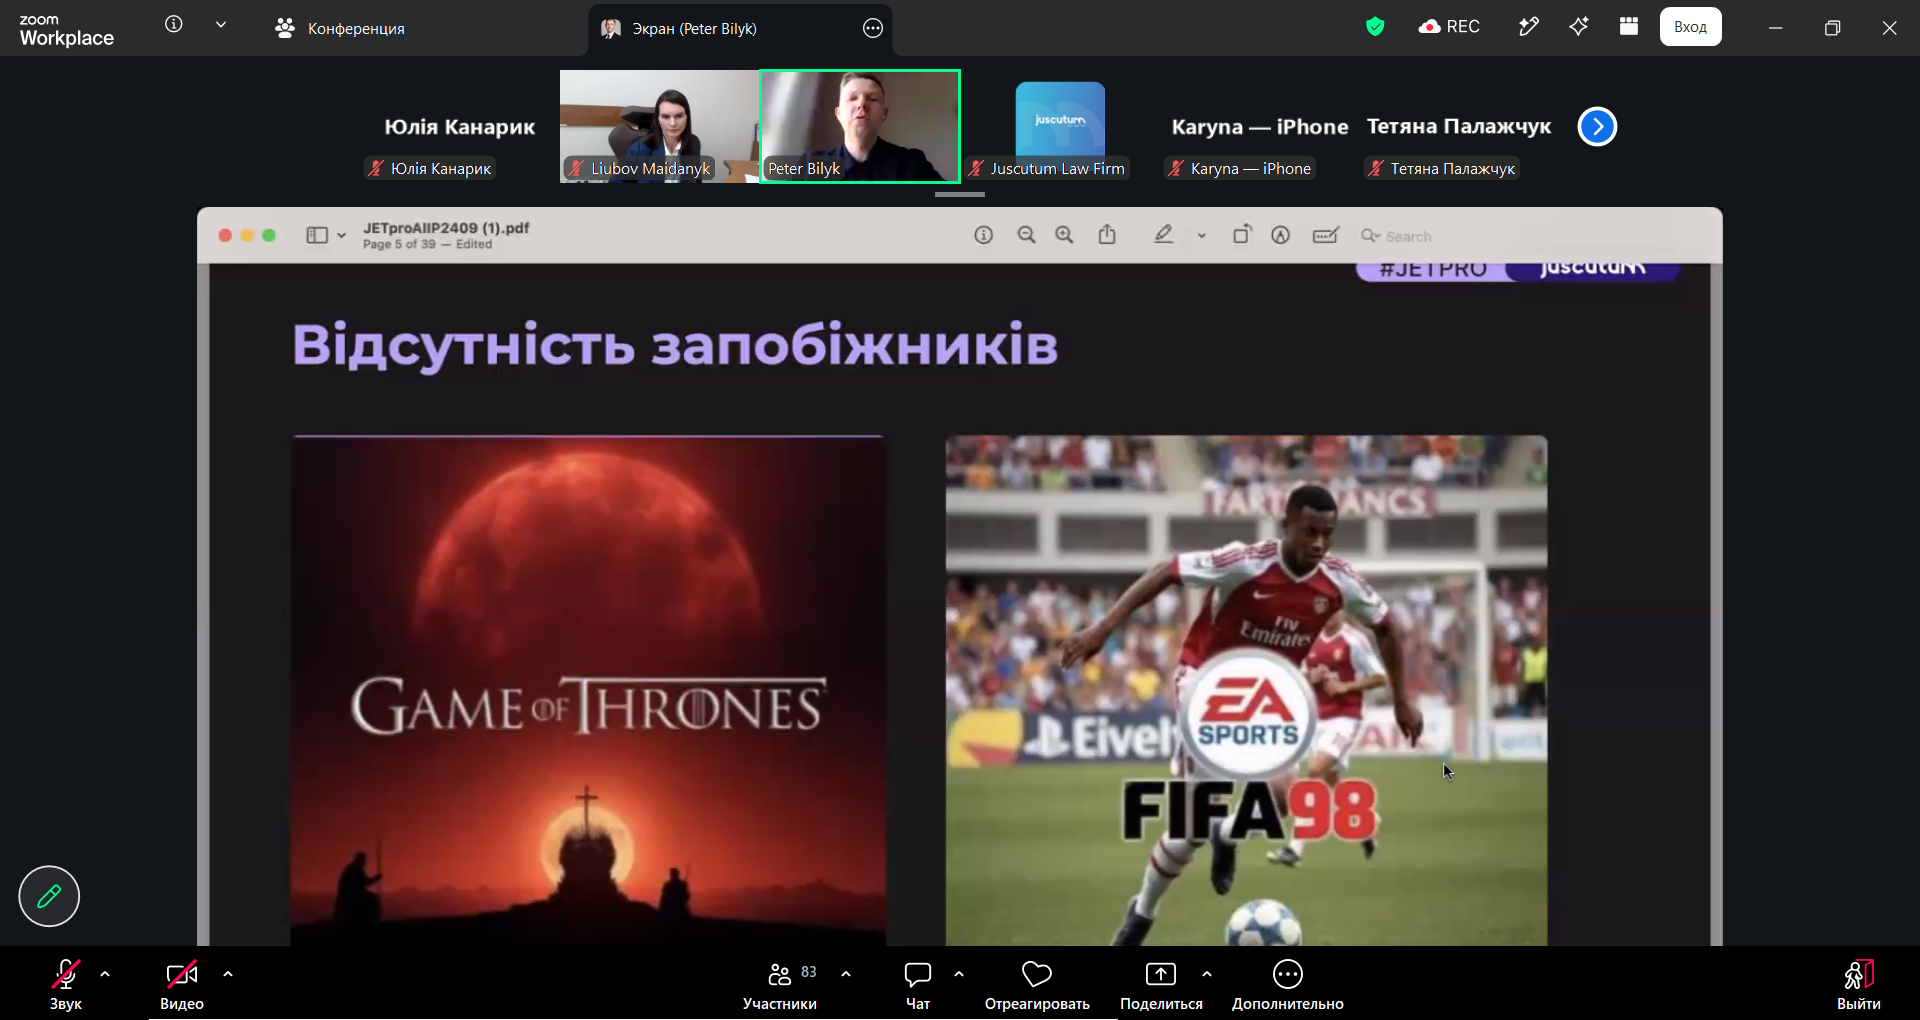The image size is (1920, 1020).
Task: Click the muted mic icon on Liubov Maidanyk
Action: coord(576,169)
